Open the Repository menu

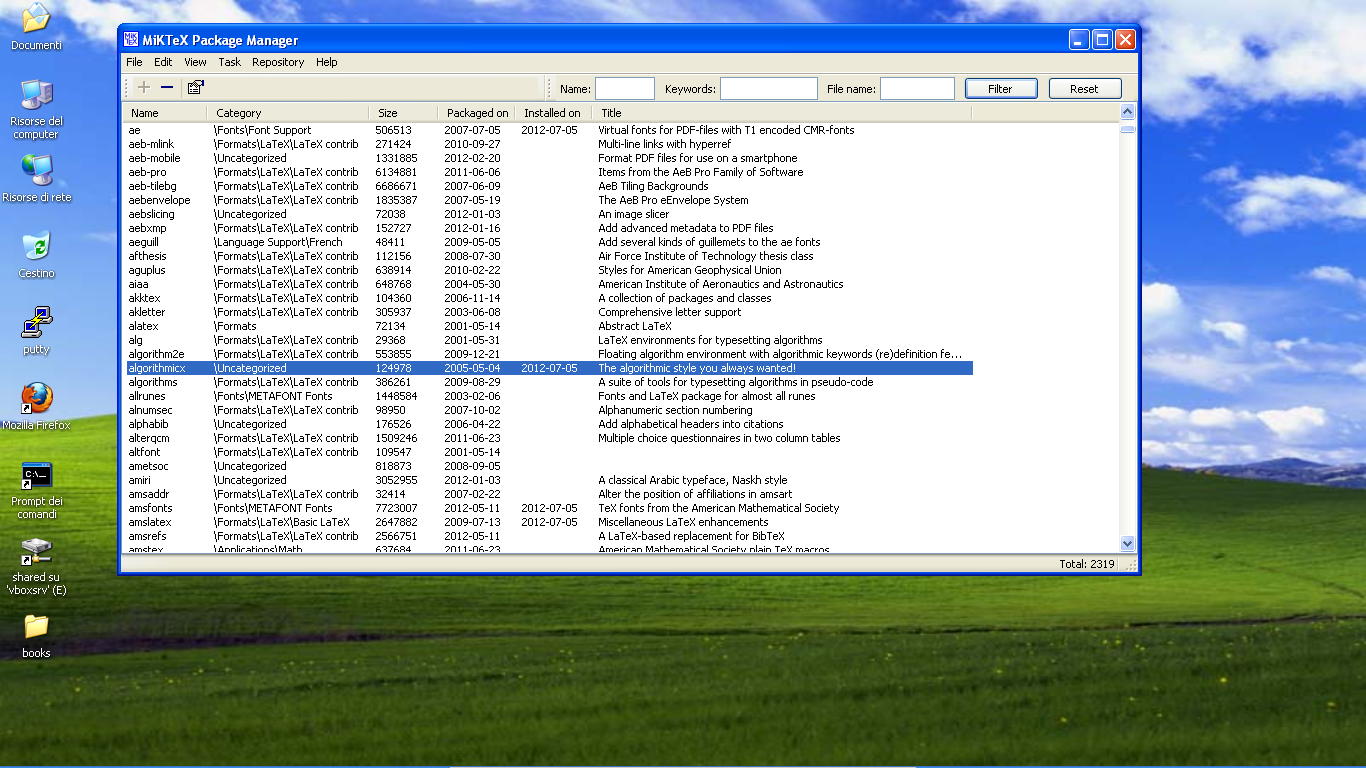pos(278,62)
